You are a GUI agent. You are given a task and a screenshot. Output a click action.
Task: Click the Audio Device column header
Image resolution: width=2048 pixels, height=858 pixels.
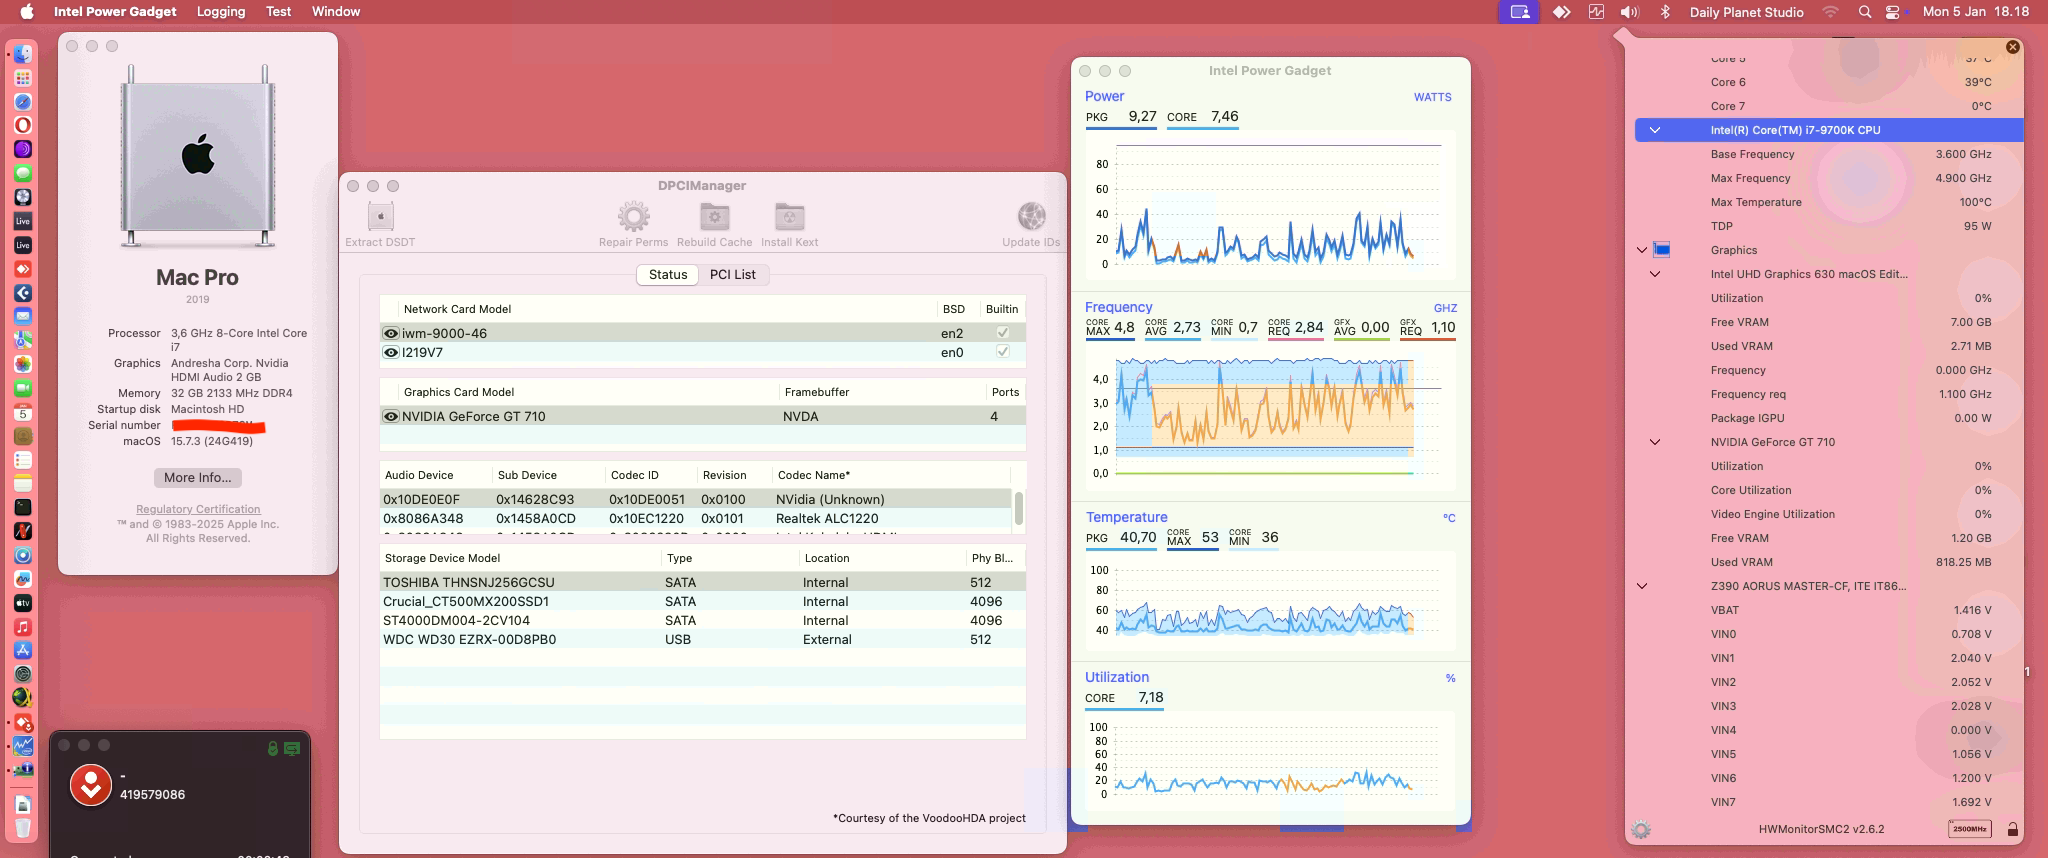(419, 475)
